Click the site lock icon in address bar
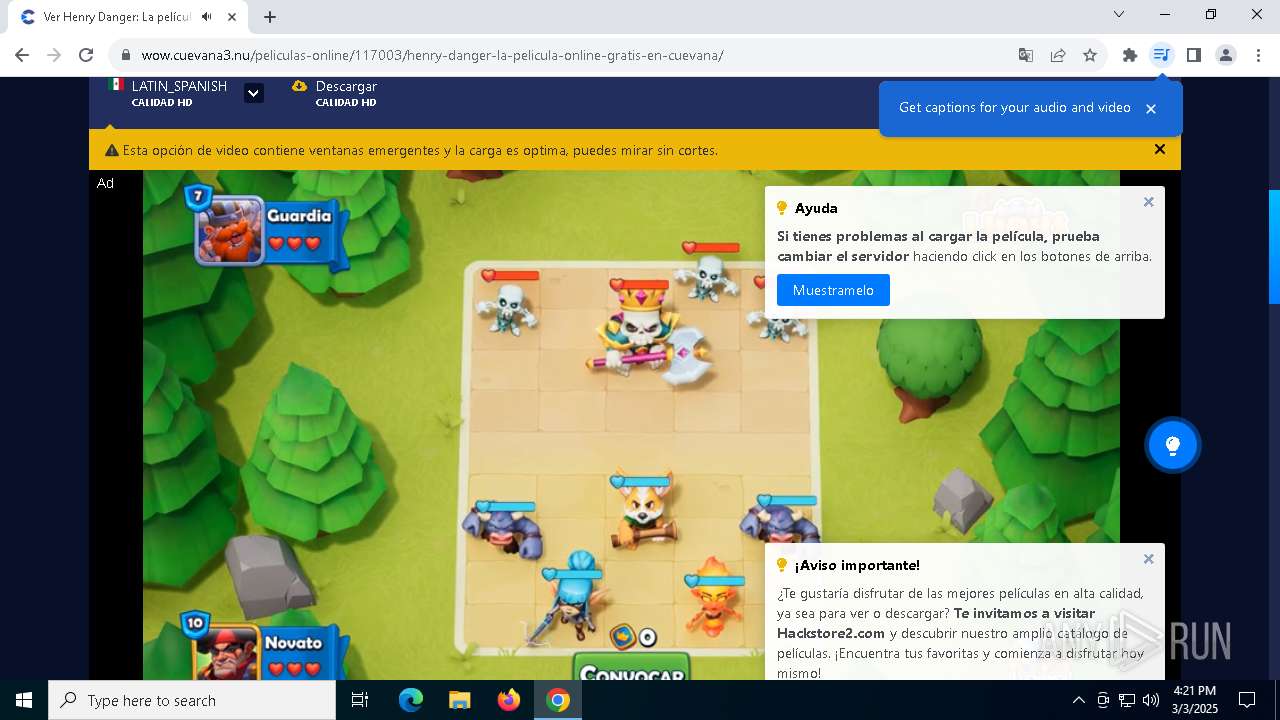The image size is (1280, 720). [x=125, y=55]
